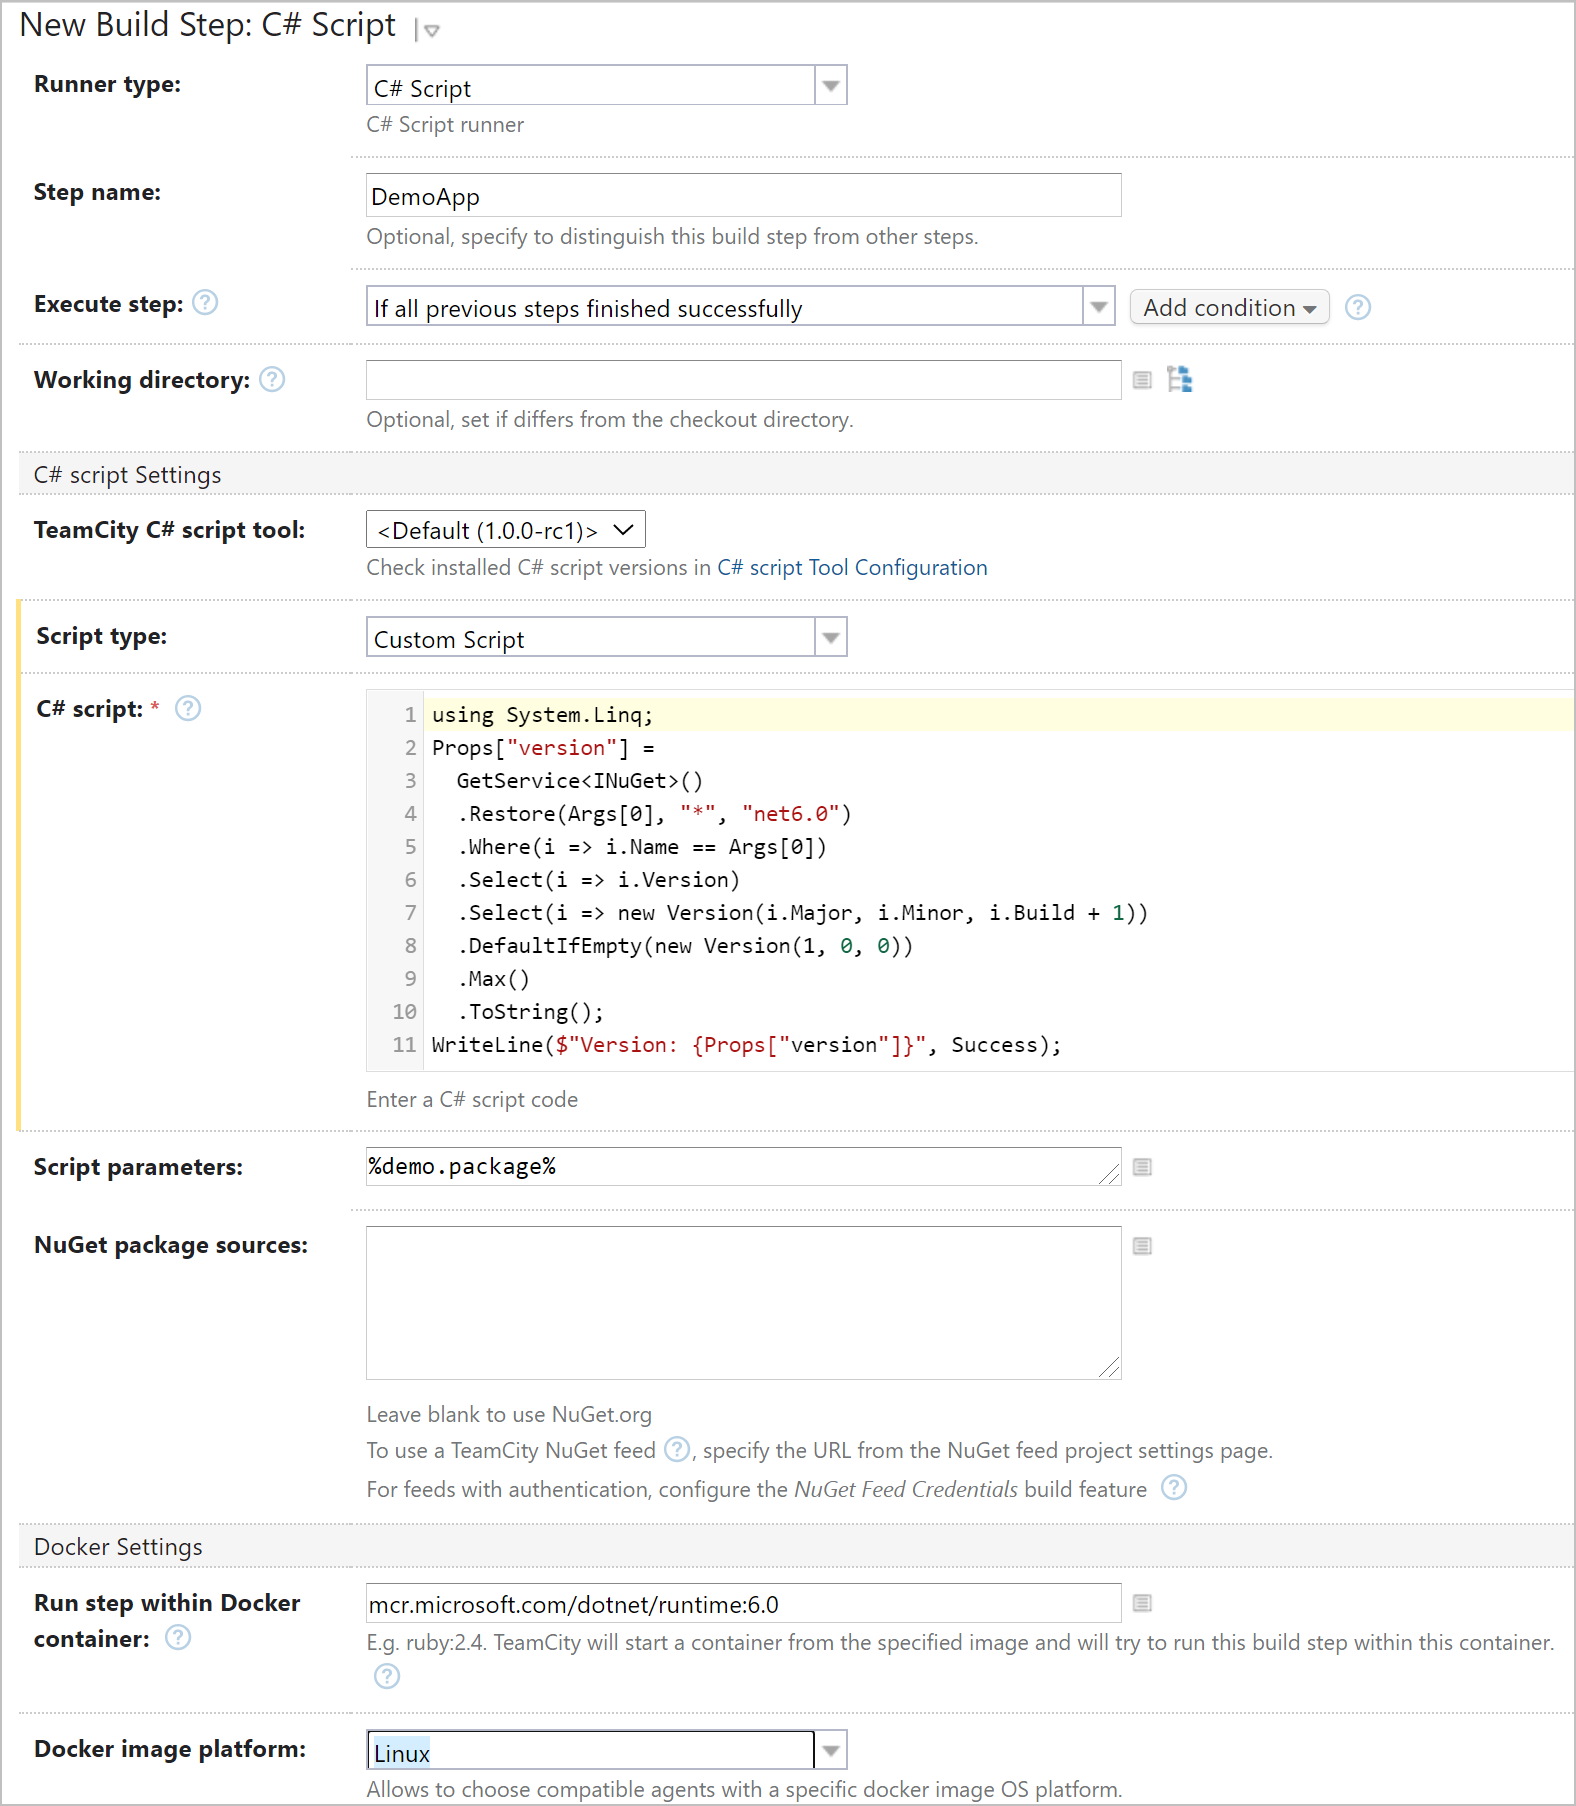Viewport: 1576px width, 1806px height.
Task: Open TeamCity C# script tool version dropdown
Action: (506, 530)
